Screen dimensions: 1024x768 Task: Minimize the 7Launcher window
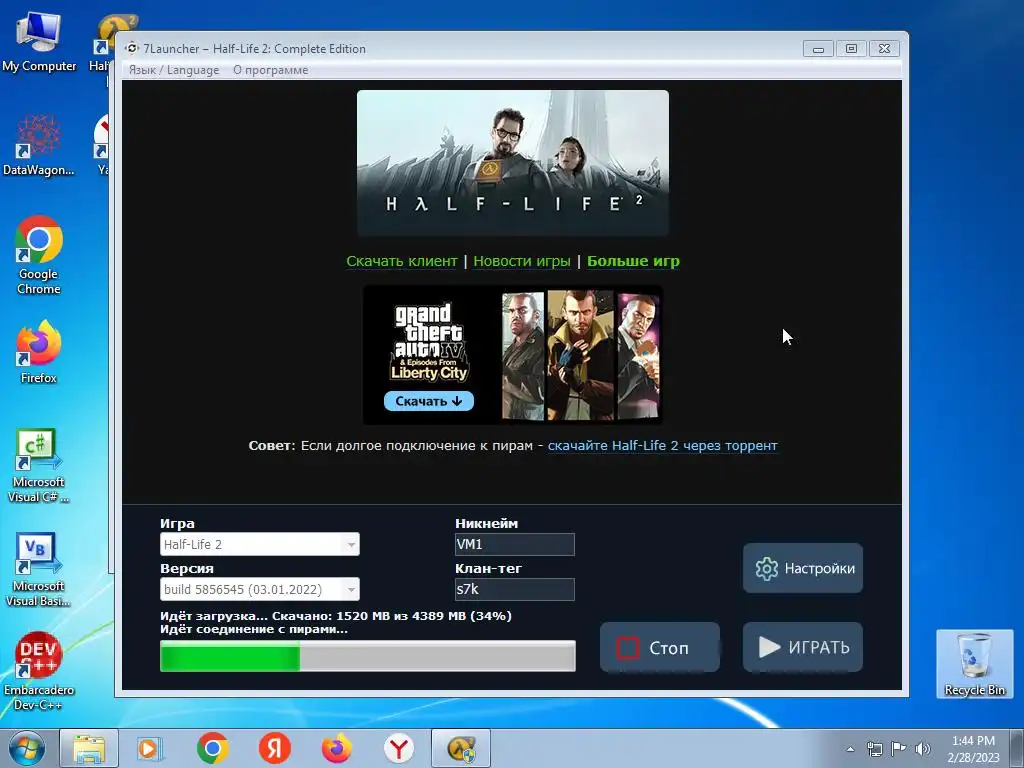click(x=818, y=48)
